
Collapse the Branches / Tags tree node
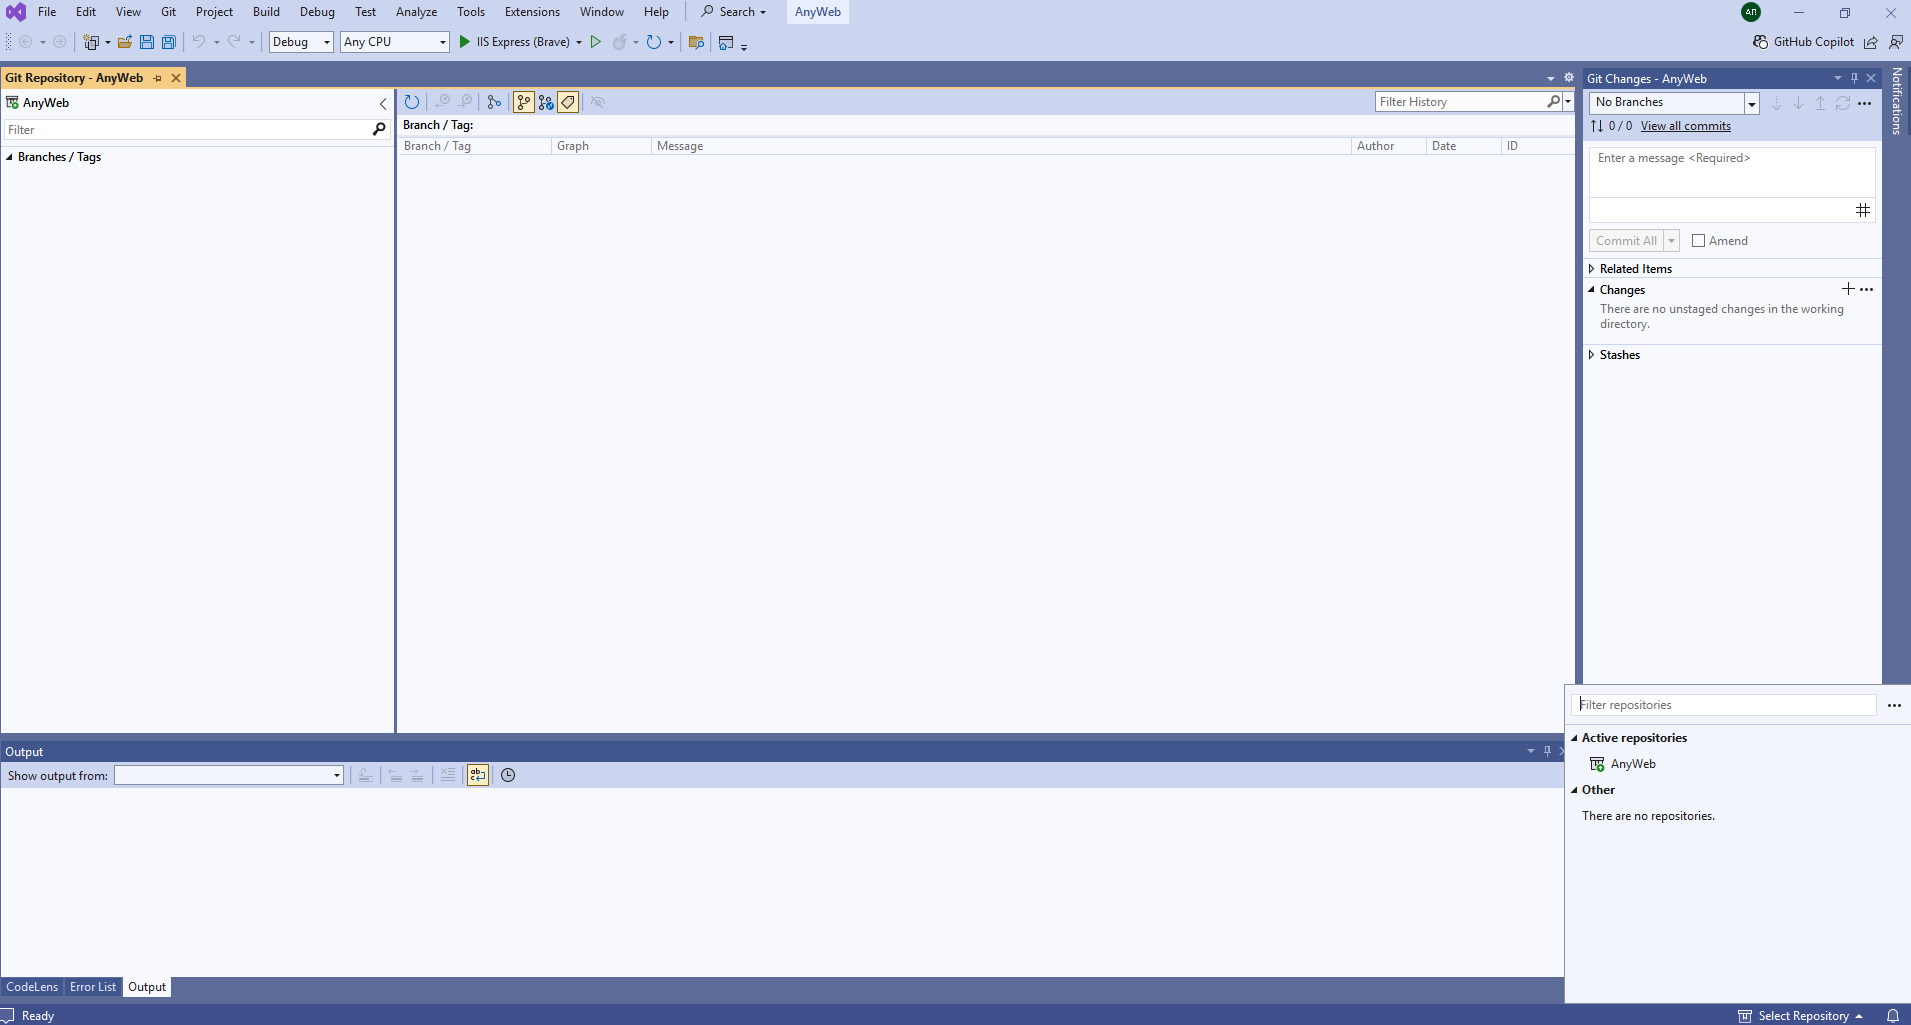[9, 157]
